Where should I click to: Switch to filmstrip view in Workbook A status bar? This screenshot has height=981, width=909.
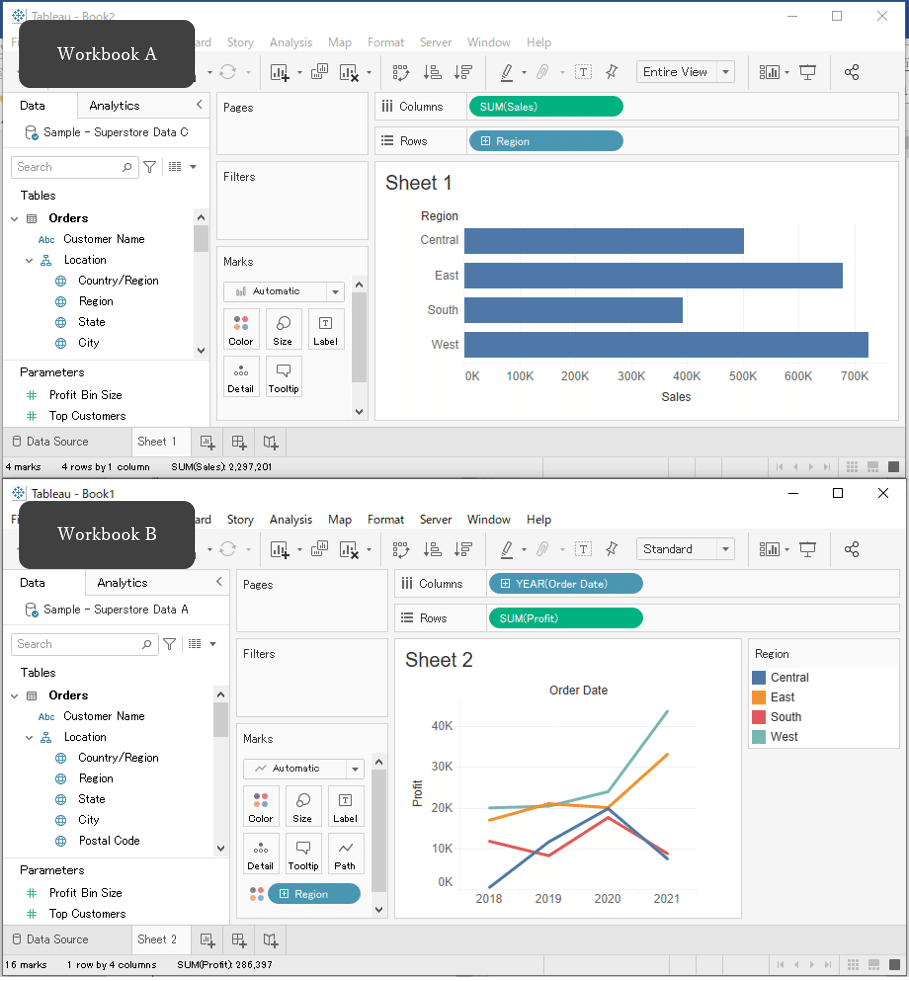pyautogui.click(x=873, y=467)
